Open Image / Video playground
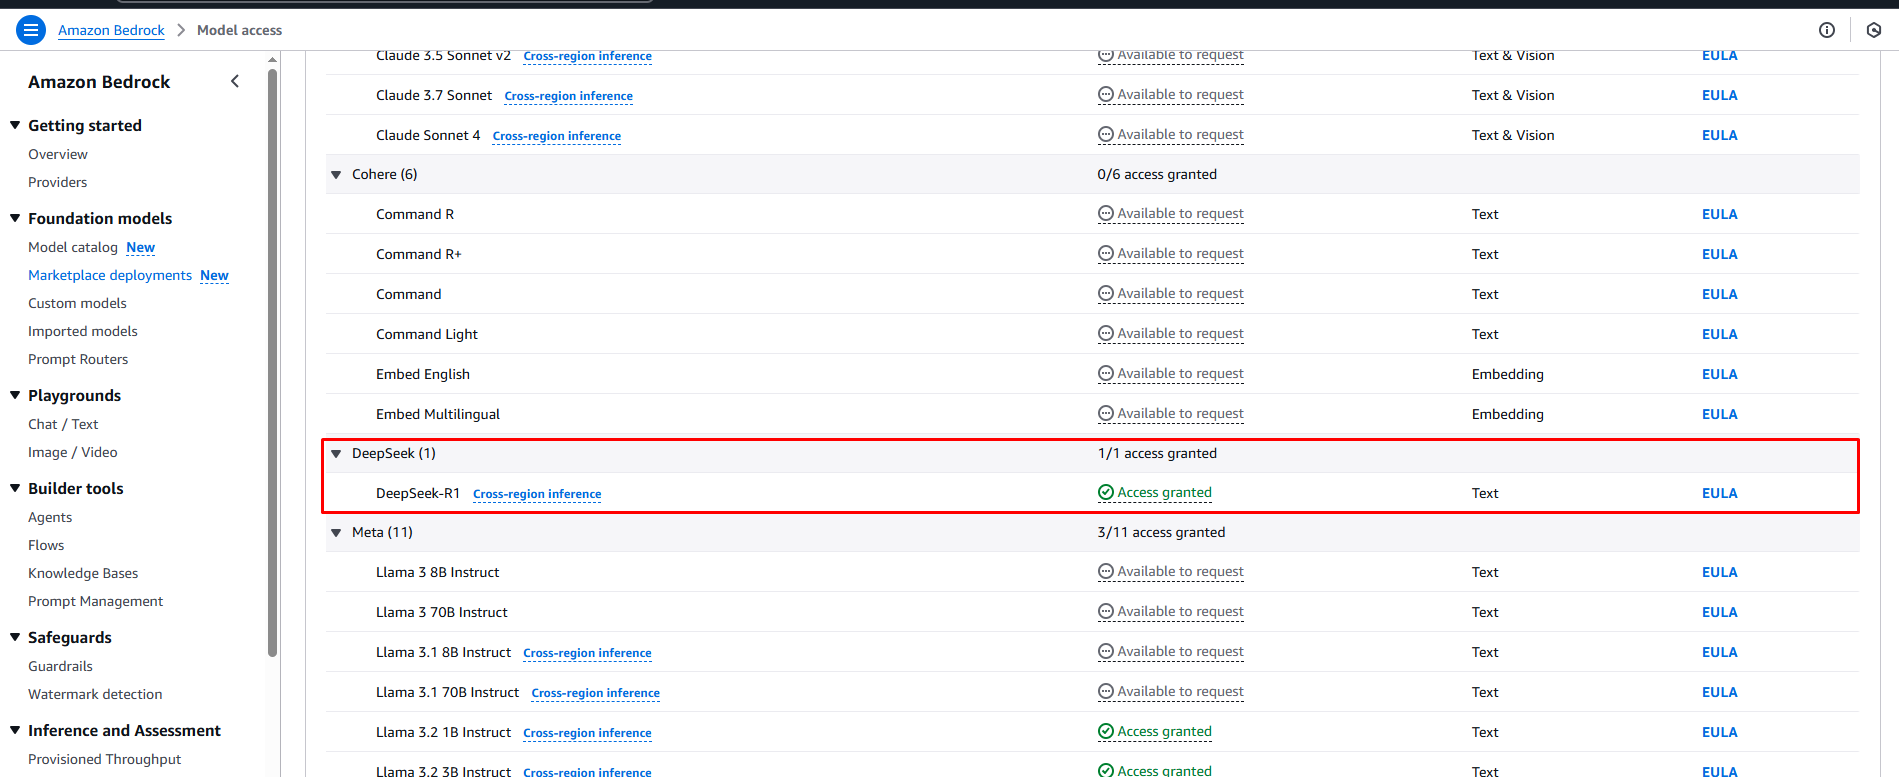The width and height of the screenshot is (1899, 777). (x=72, y=452)
